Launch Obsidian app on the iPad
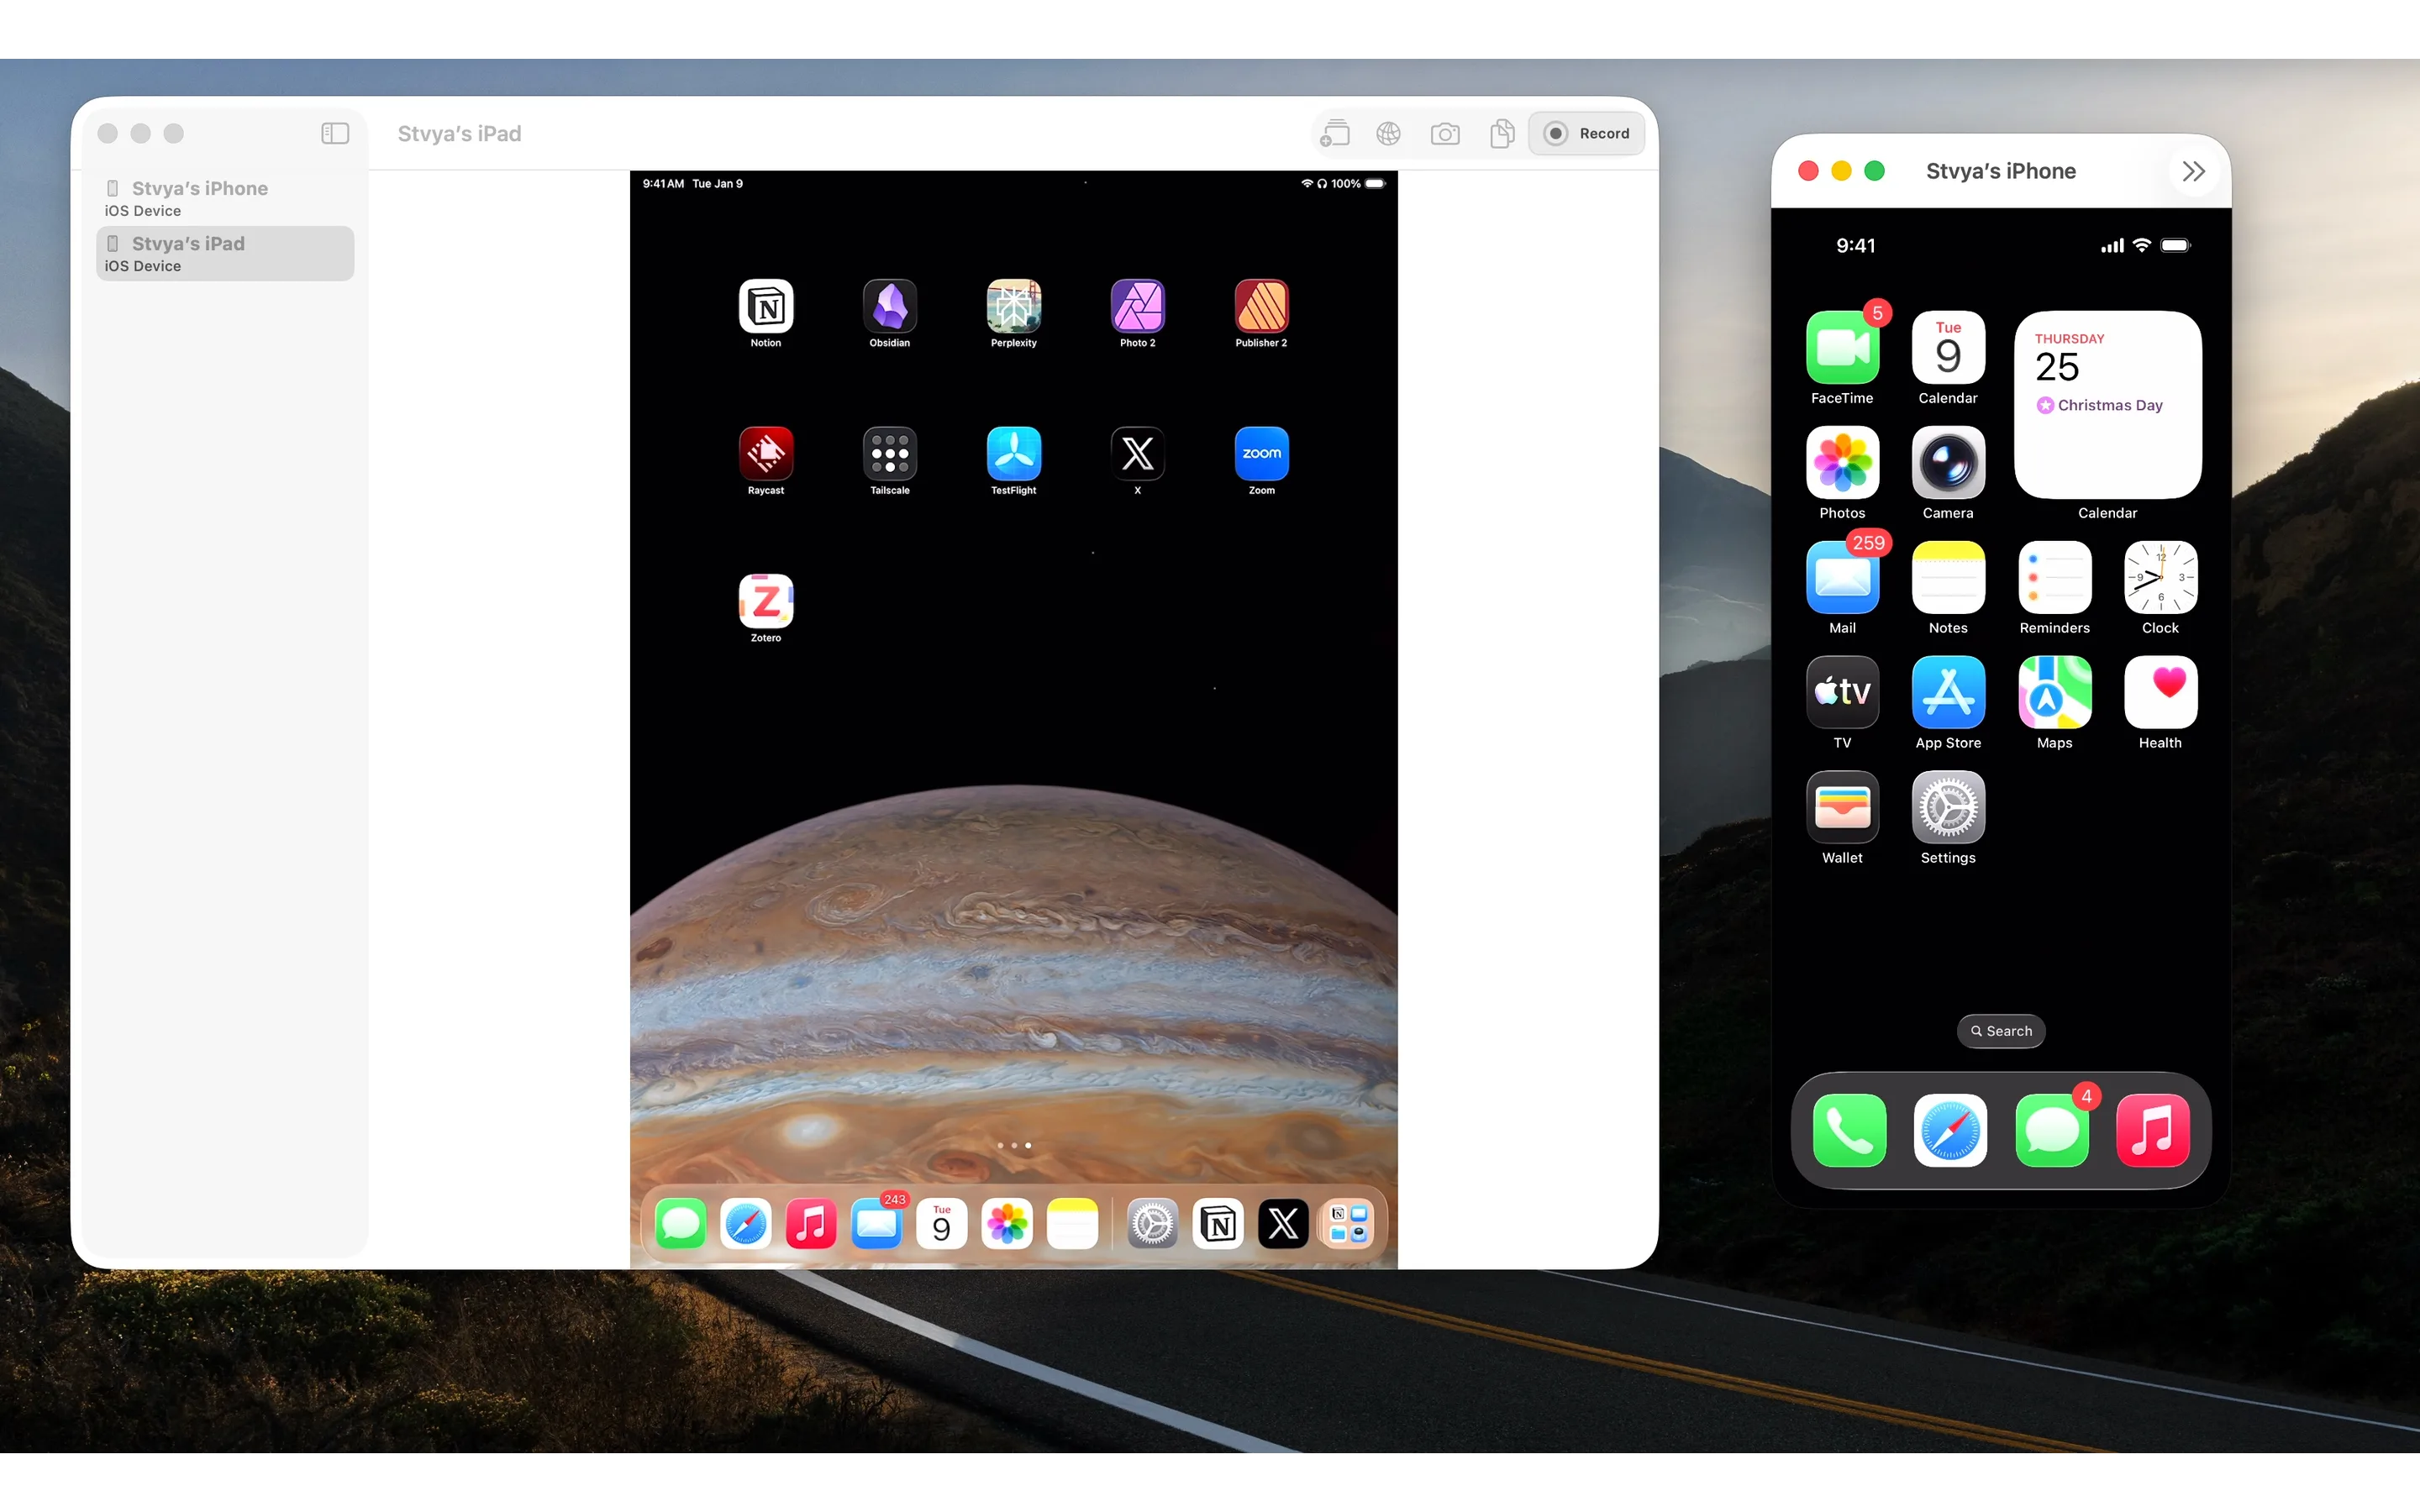The image size is (2420, 1512). click(x=889, y=306)
